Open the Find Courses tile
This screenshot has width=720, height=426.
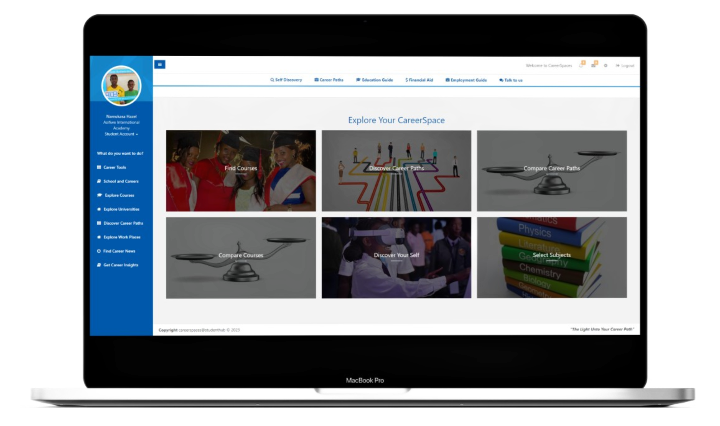coord(241,170)
